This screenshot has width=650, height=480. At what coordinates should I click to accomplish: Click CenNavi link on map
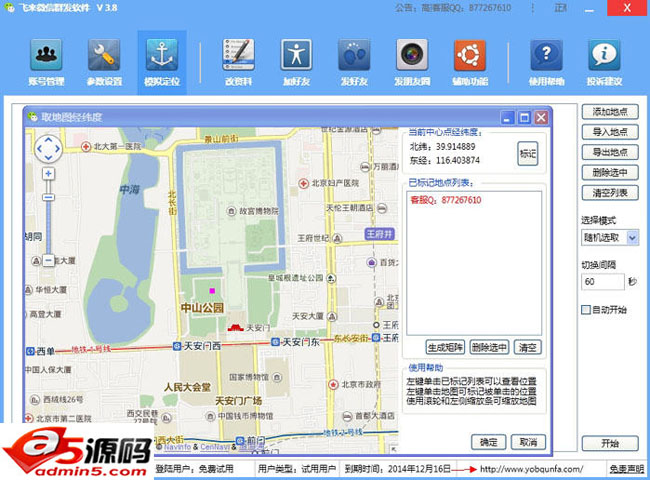215,447
